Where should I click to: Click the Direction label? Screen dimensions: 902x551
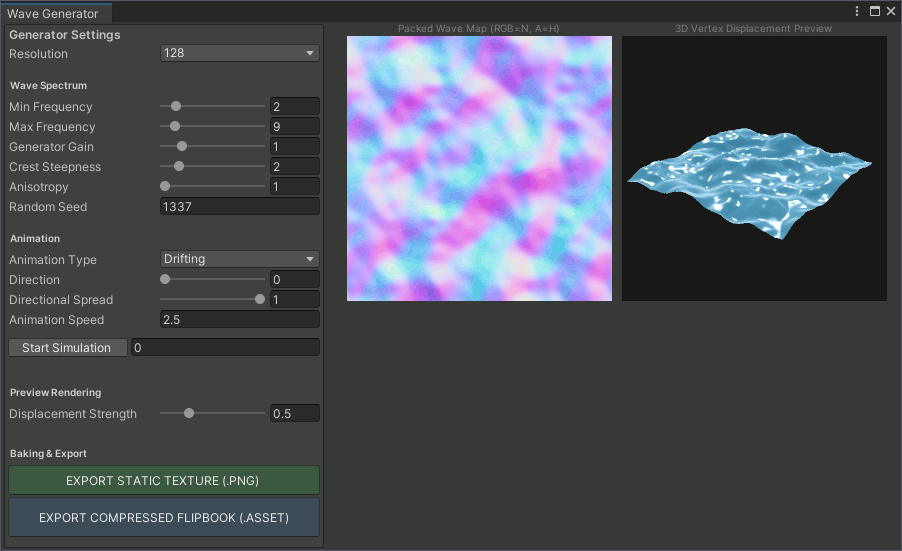click(35, 280)
